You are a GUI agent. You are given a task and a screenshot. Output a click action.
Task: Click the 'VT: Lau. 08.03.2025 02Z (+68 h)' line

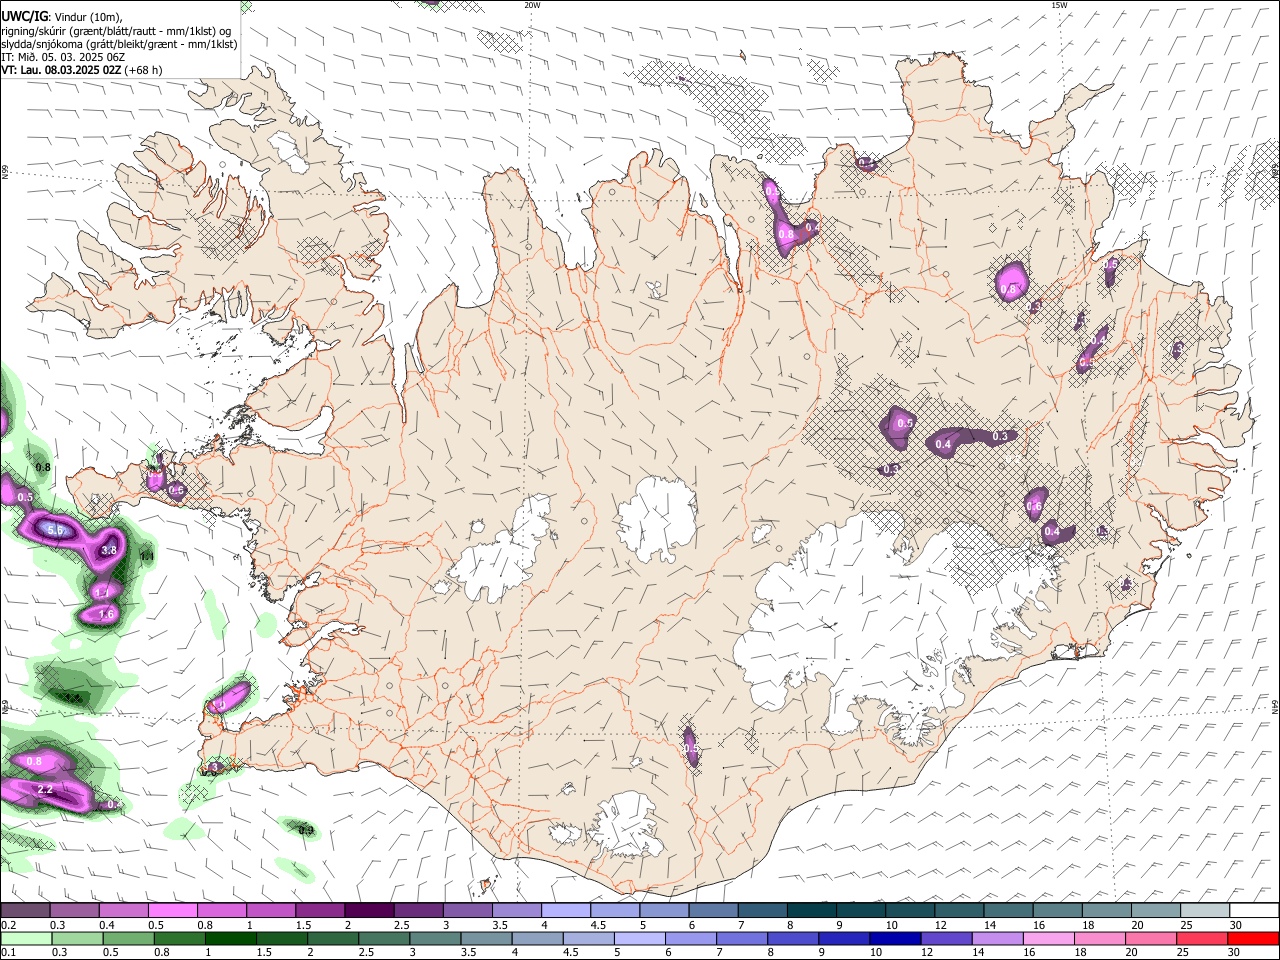81,70
